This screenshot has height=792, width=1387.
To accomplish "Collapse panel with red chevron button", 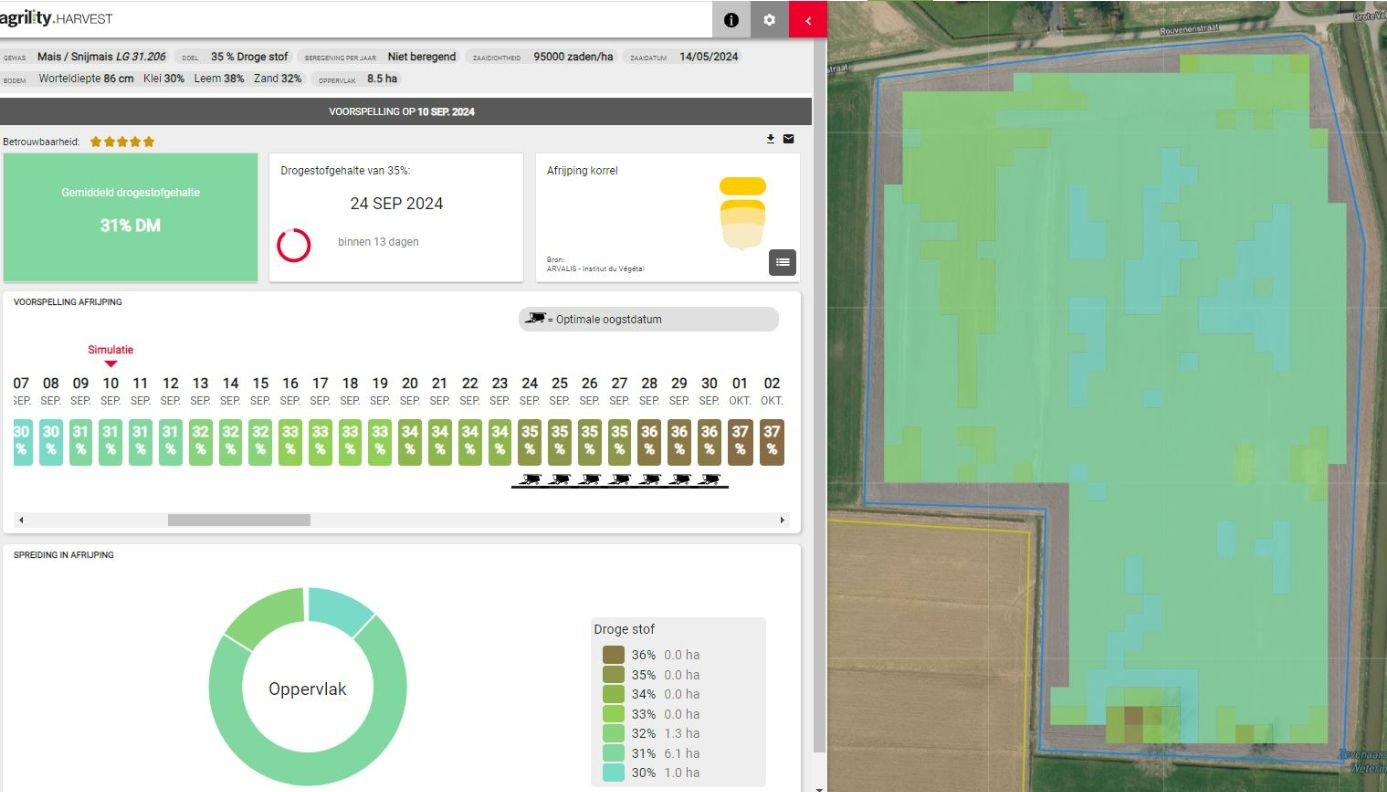I will pyautogui.click(x=808, y=20).
